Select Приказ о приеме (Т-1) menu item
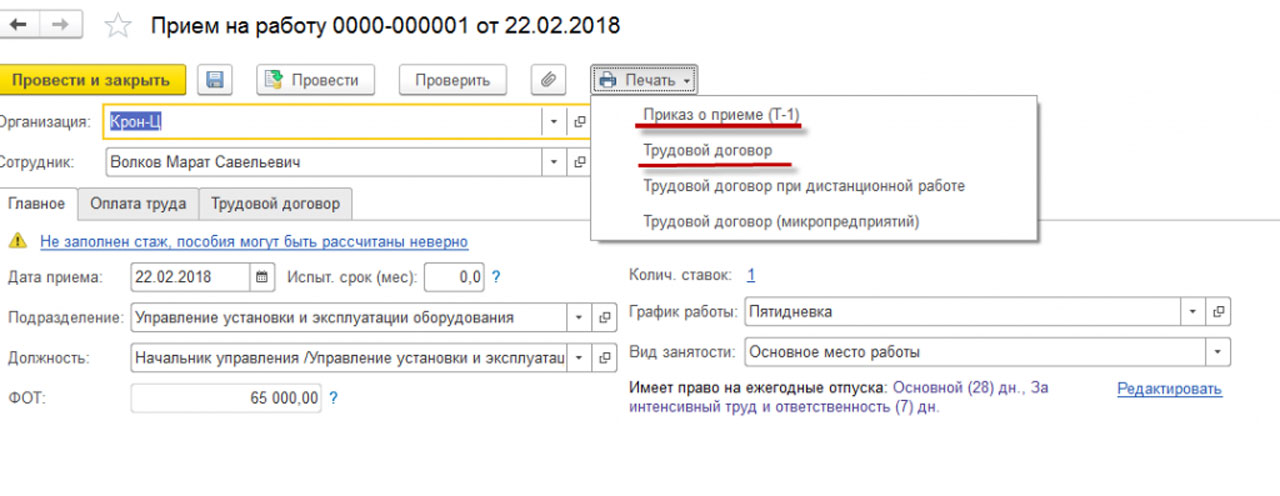 click(721, 114)
